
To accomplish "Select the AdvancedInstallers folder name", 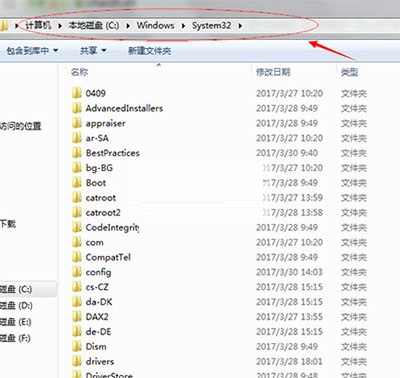I will coord(124,108).
